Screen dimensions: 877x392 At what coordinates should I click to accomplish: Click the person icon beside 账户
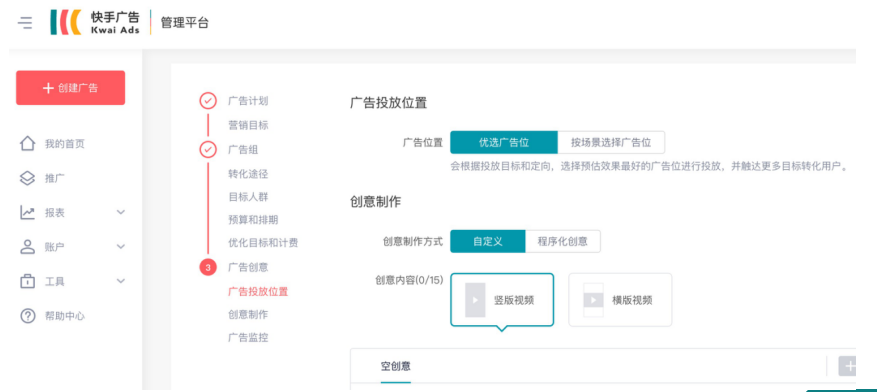coord(27,247)
